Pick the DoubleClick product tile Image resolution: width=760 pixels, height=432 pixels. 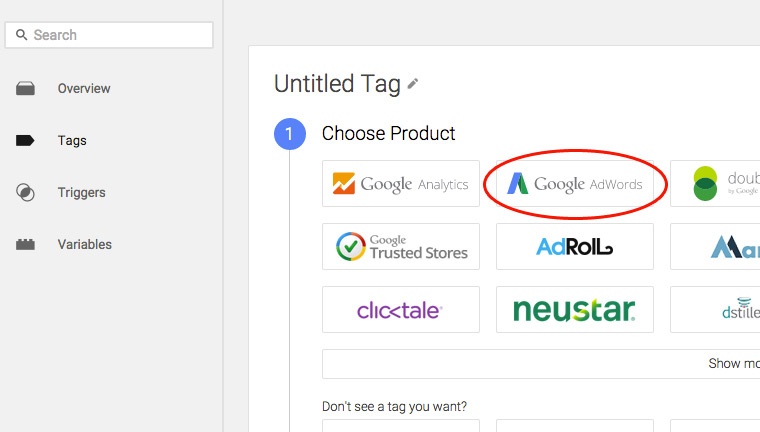[715, 184]
